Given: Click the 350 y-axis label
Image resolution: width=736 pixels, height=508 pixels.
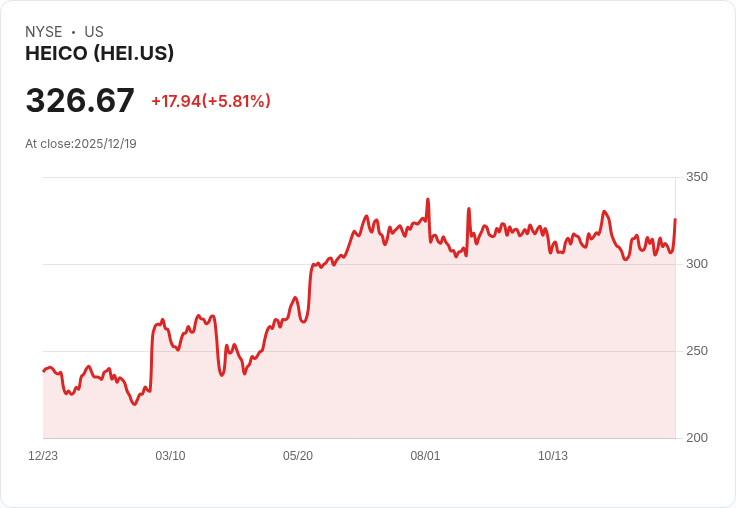Looking at the screenshot, I should click(697, 177).
